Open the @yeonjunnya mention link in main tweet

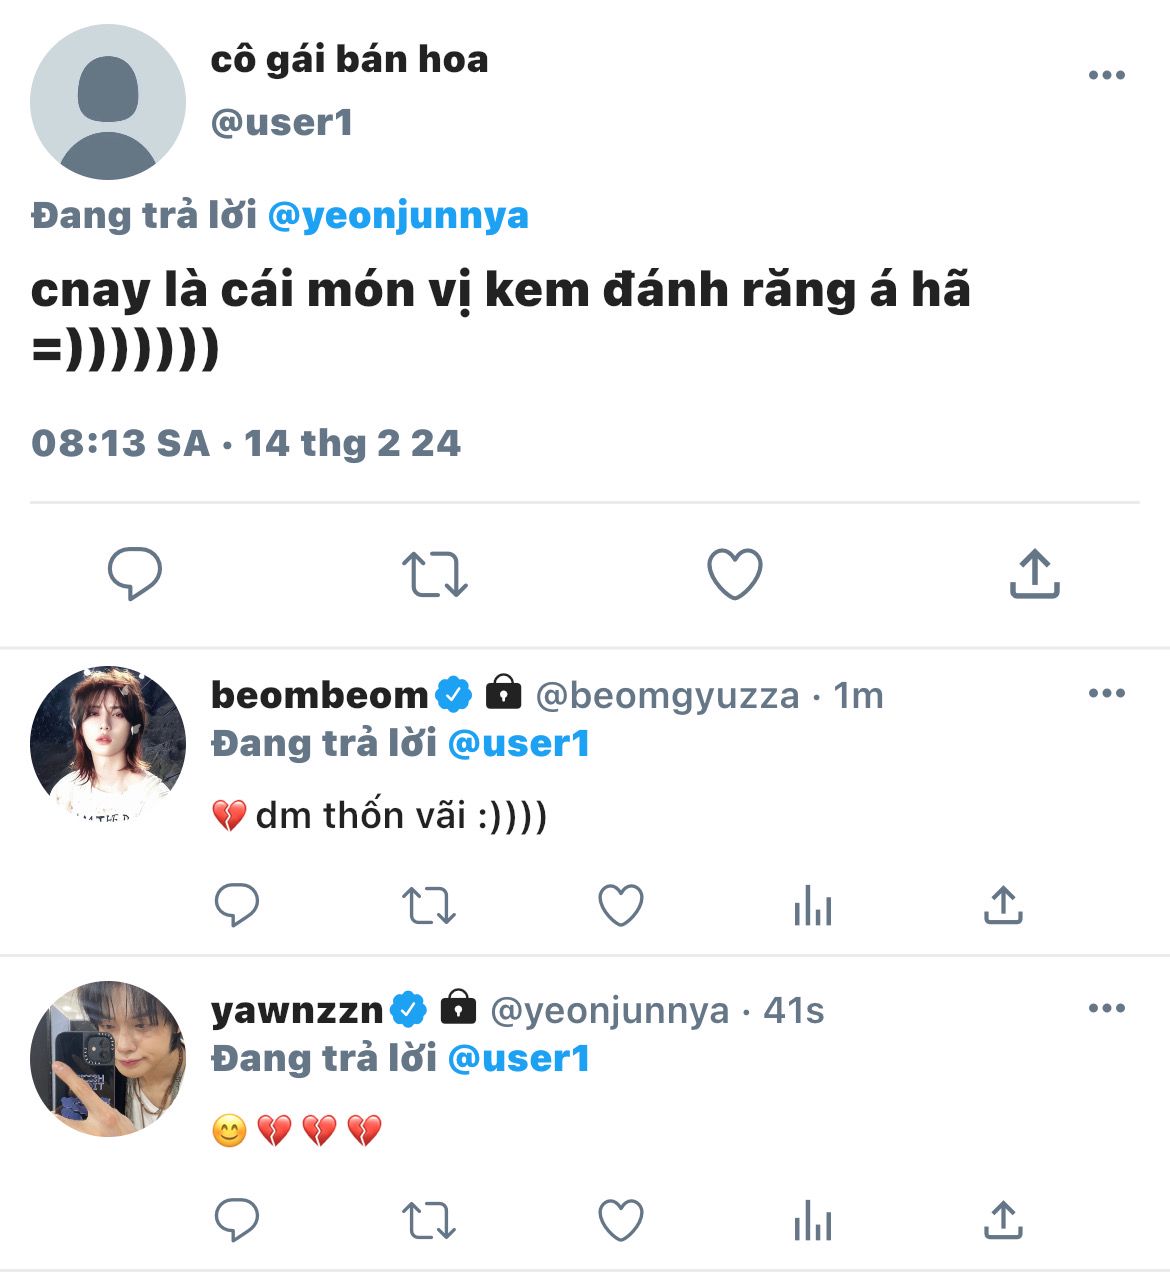click(x=398, y=216)
